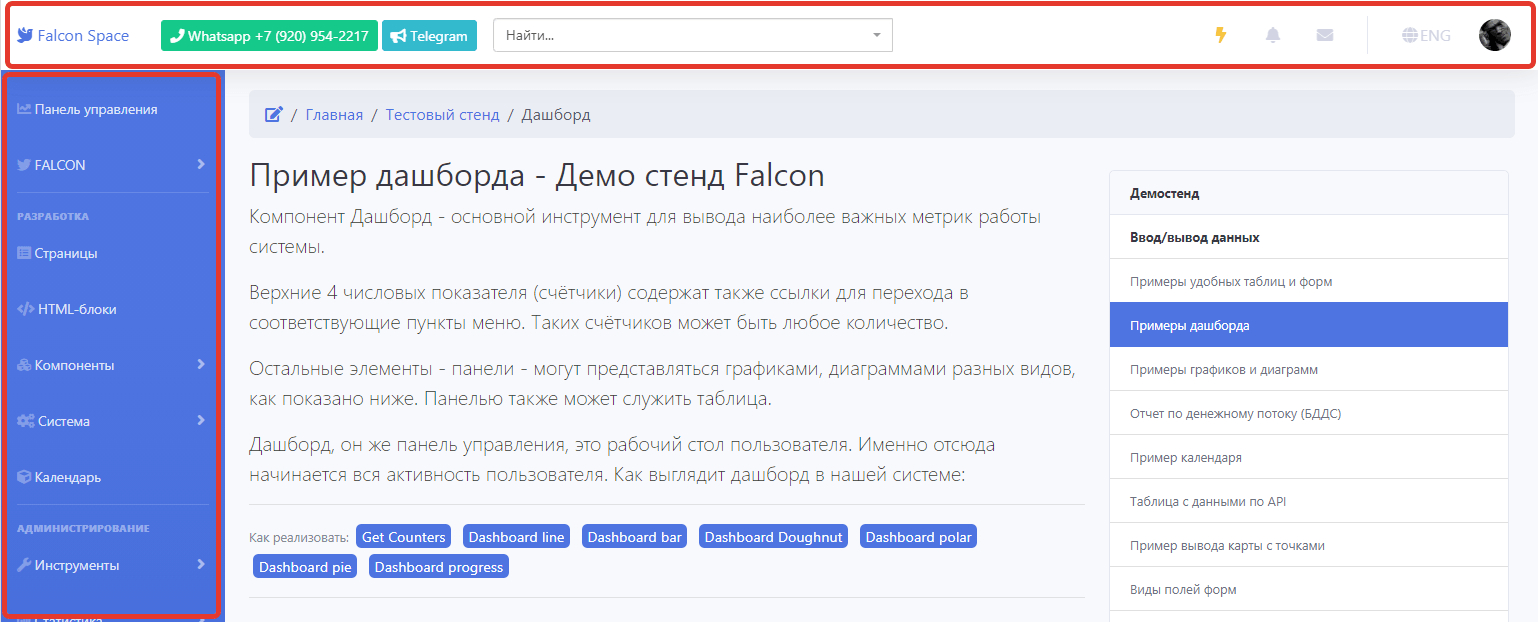Click the user avatar picture
Screen dimensions: 1538x622
[1494, 35]
